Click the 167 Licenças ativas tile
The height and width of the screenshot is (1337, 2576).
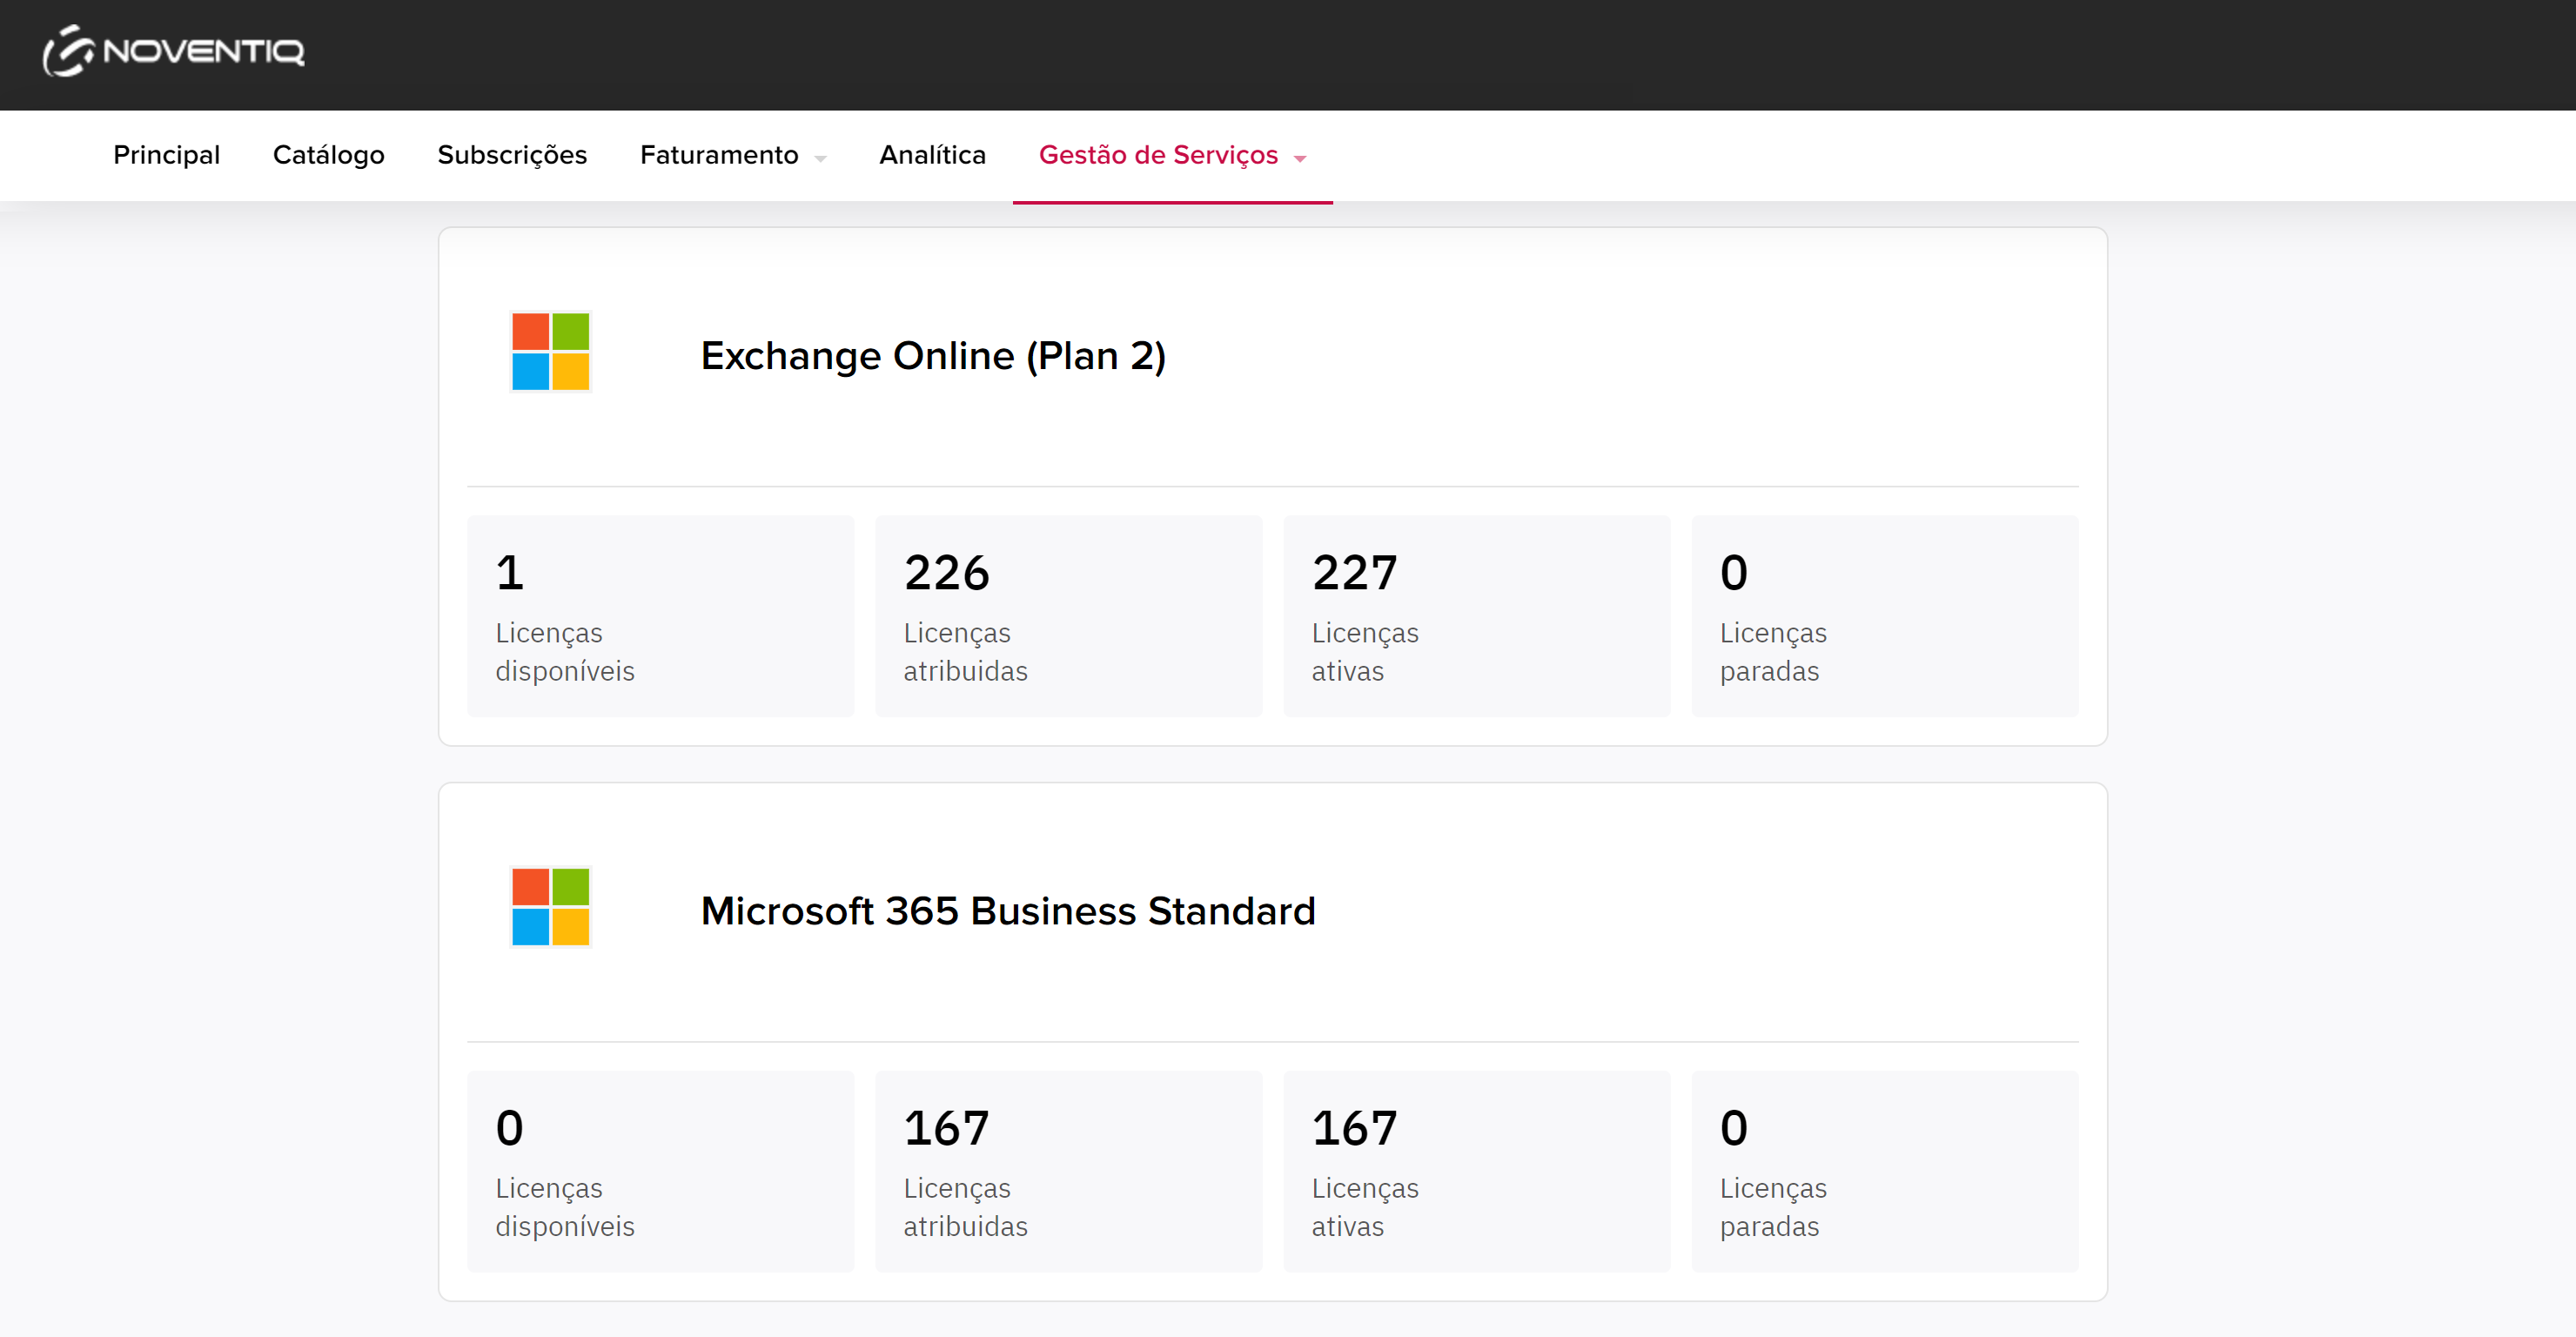click(x=1476, y=1171)
